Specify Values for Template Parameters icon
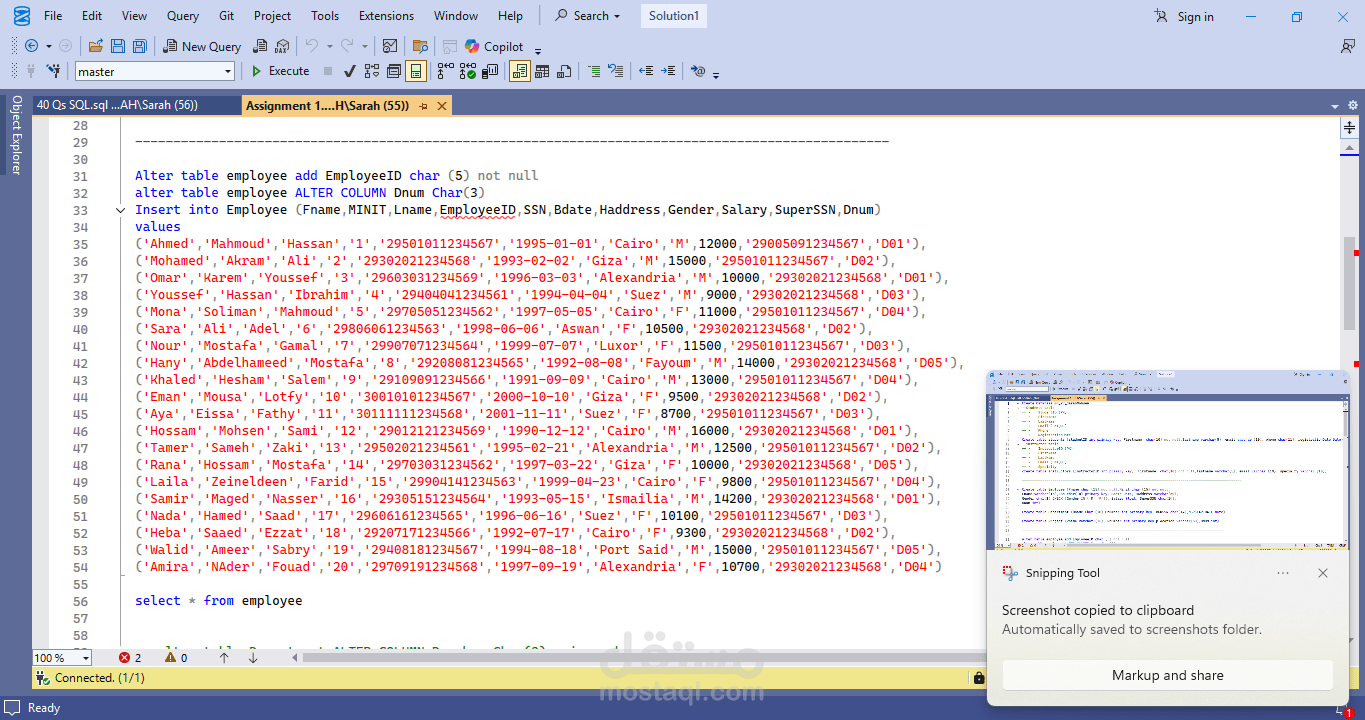The height and width of the screenshot is (720, 1365). (698, 71)
